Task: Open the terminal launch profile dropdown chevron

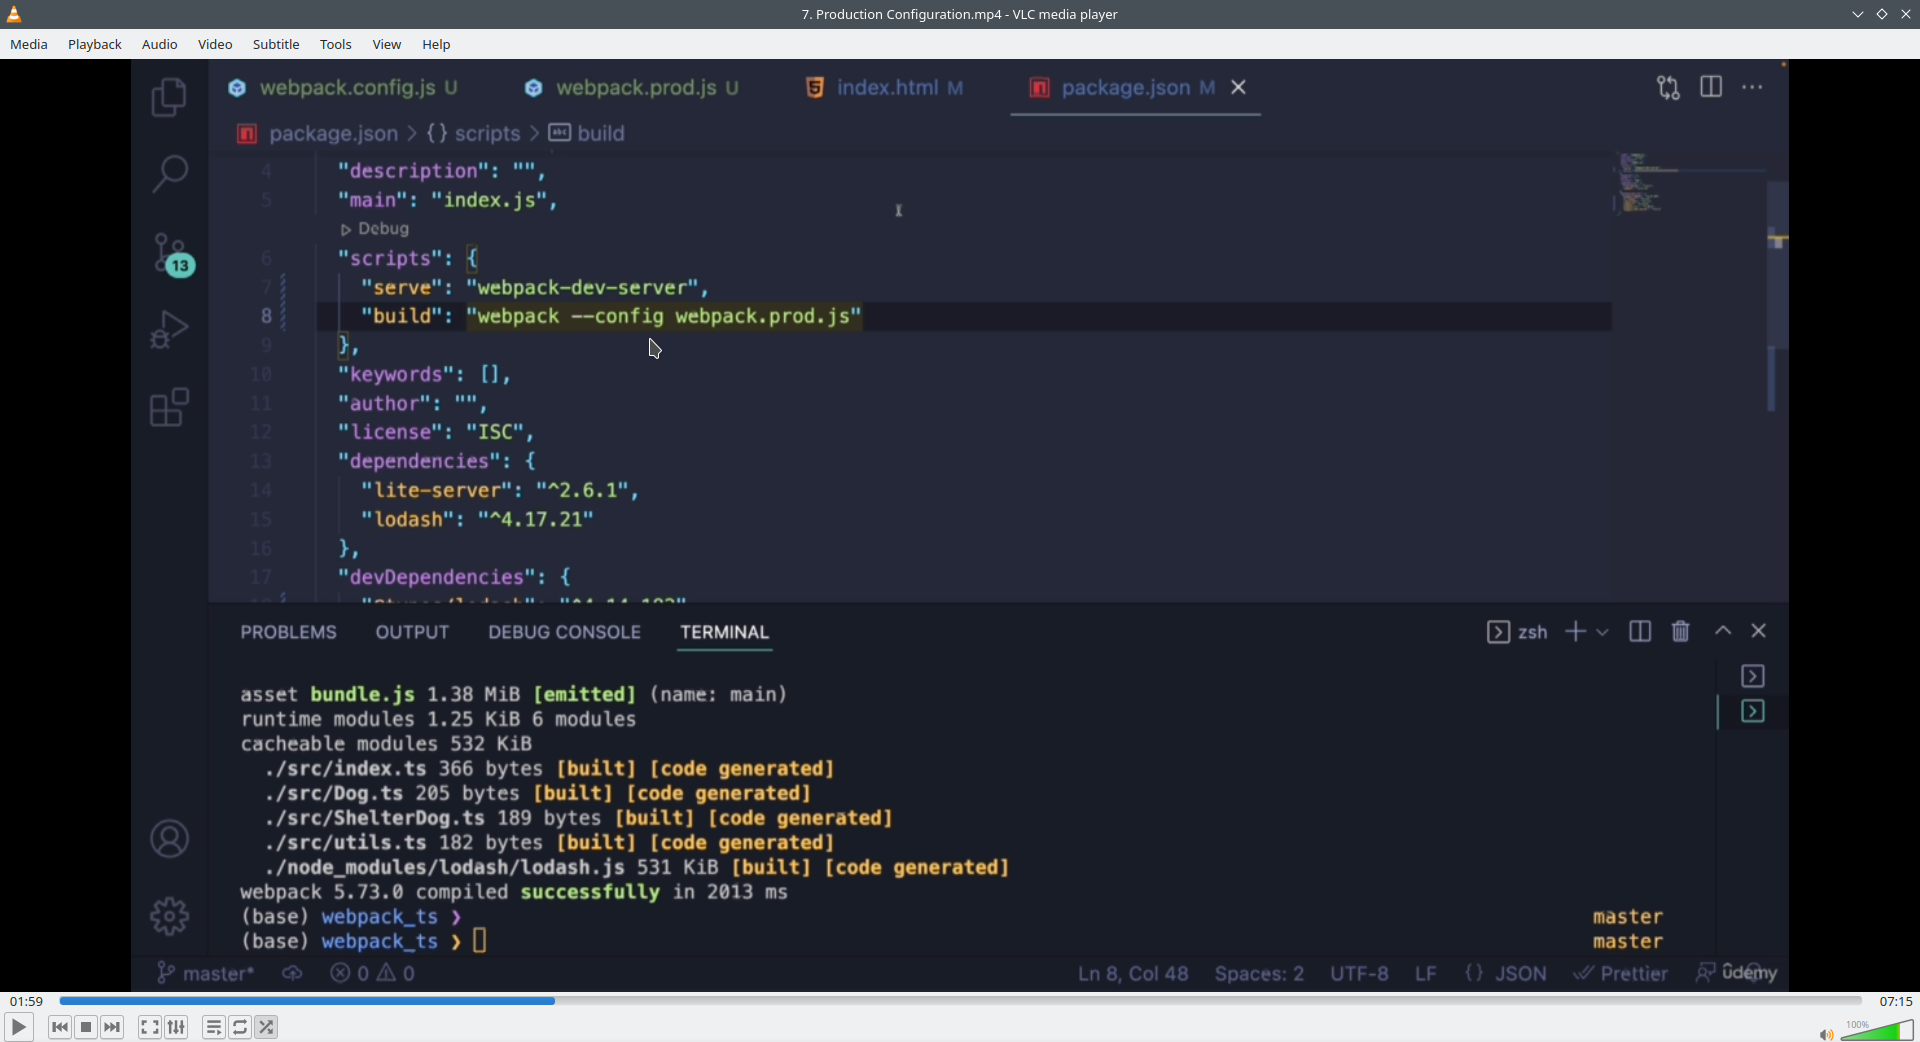Action: 1603,632
